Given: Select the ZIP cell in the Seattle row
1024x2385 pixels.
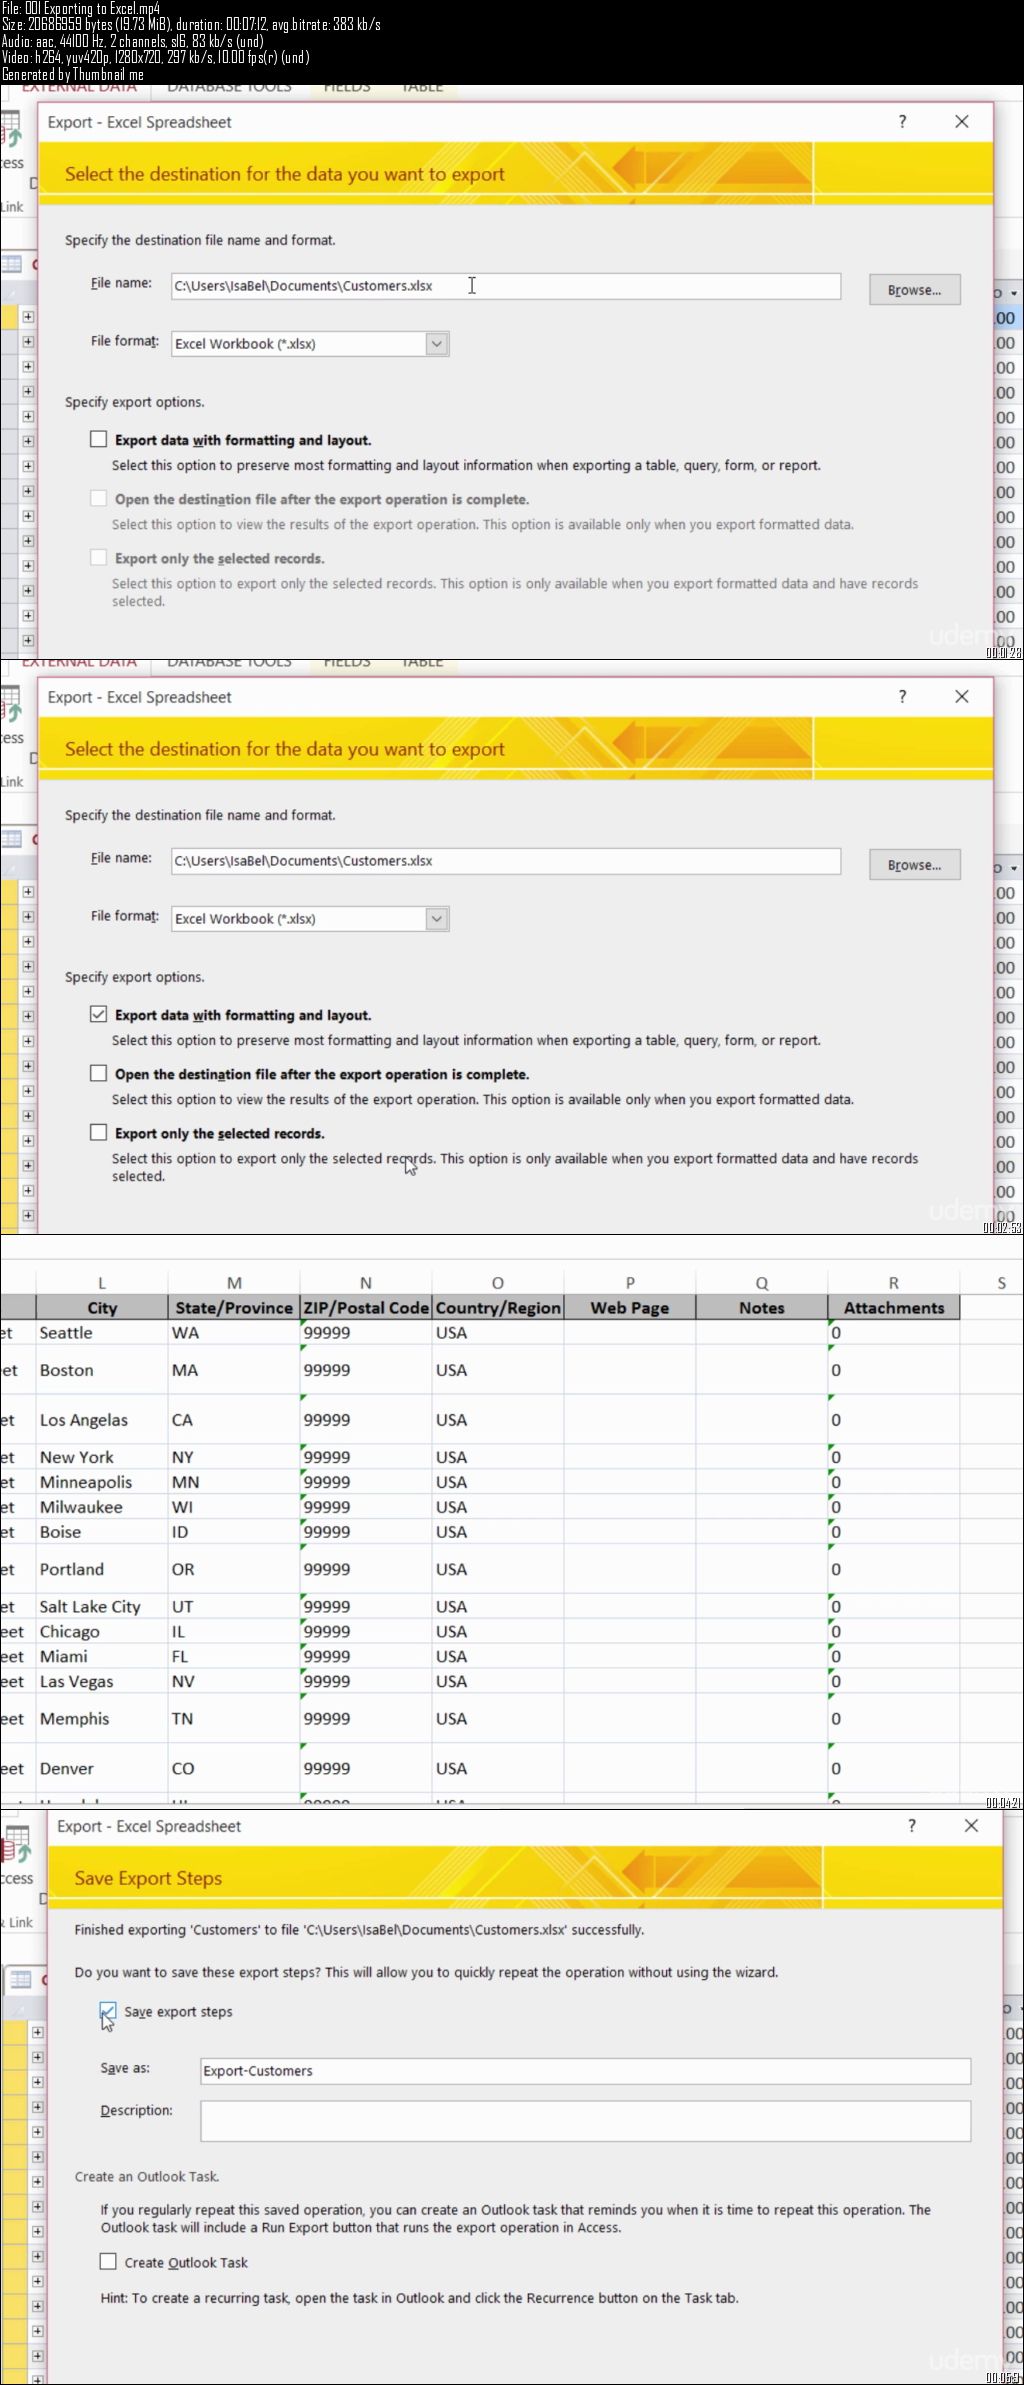Looking at the screenshot, I should coord(366,1333).
